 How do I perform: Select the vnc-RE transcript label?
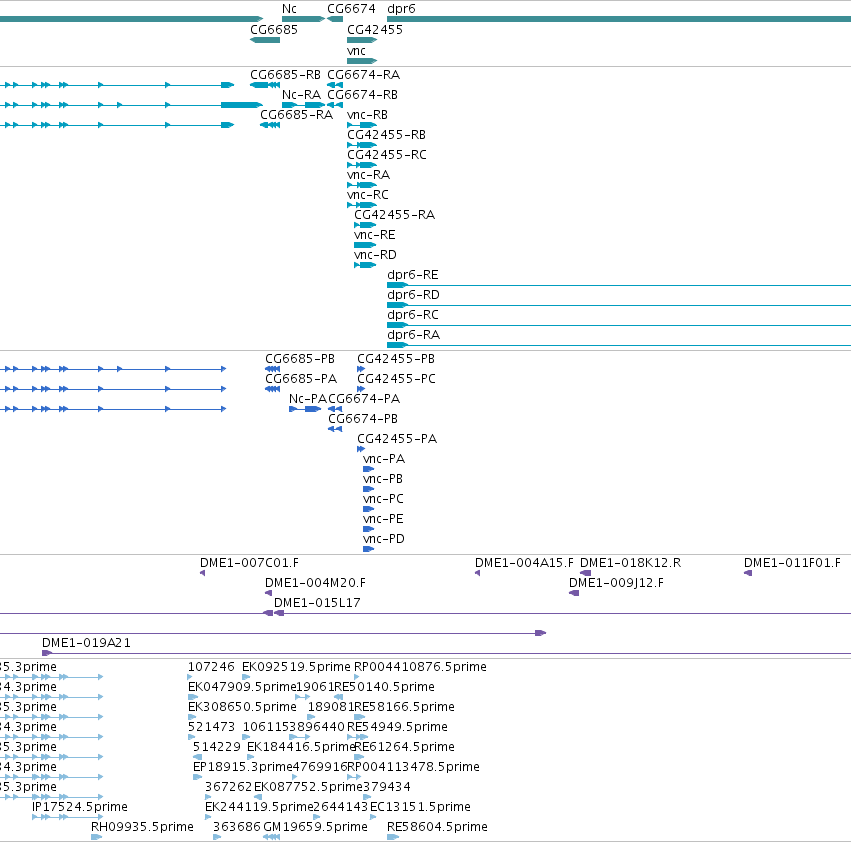(375, 235)
